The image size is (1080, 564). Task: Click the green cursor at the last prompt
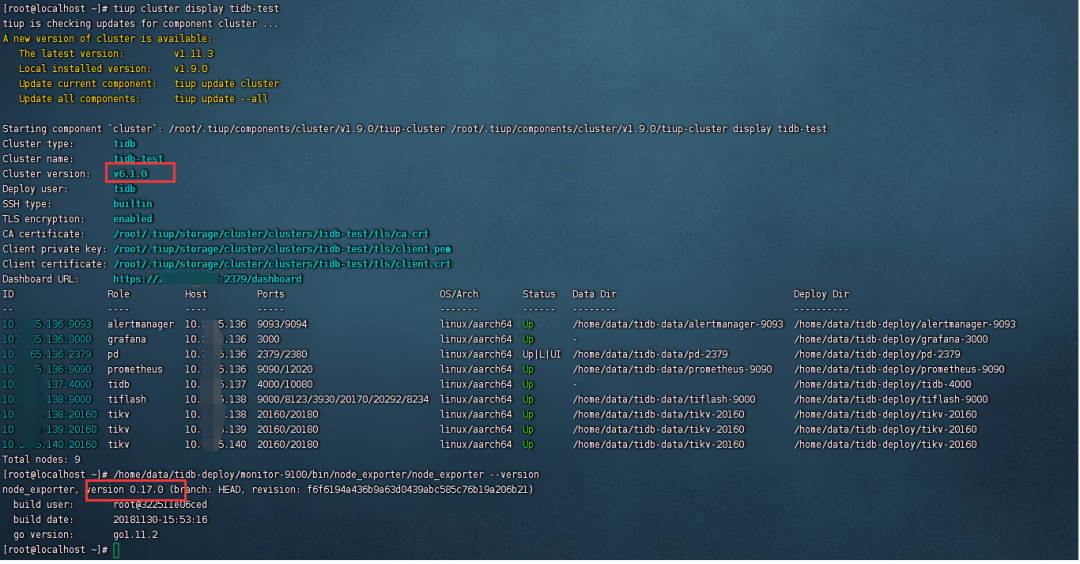coord(116,550)
